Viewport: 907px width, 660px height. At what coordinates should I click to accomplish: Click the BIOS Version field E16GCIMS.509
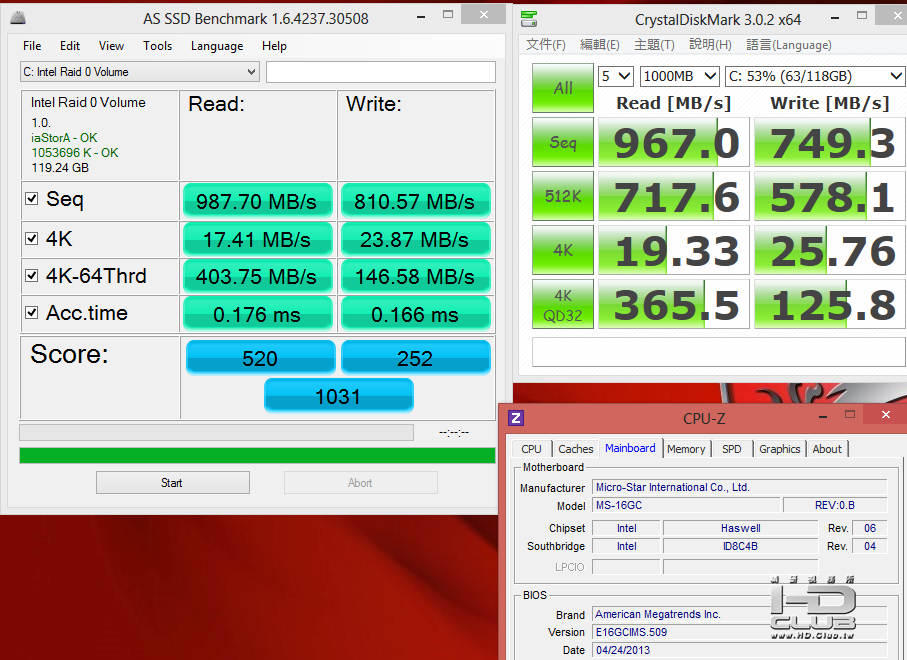click(739, 632)
